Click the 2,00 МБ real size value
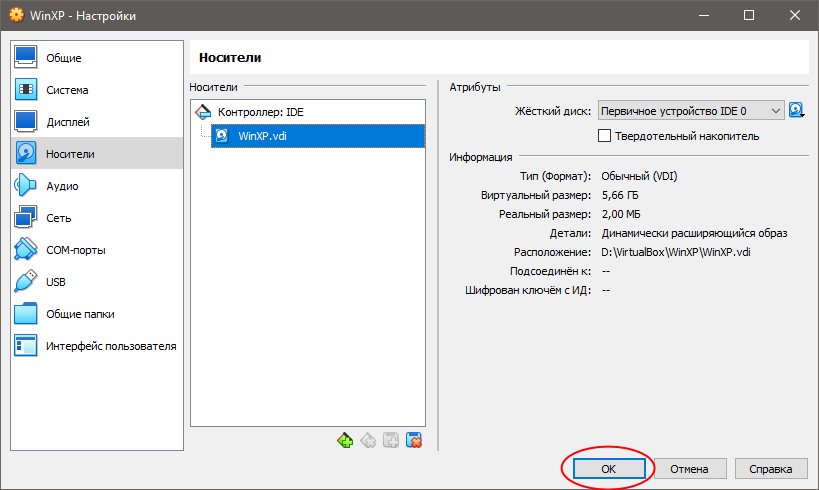Image resolution: width=819 pixels, height=490 pixels. 621,214
